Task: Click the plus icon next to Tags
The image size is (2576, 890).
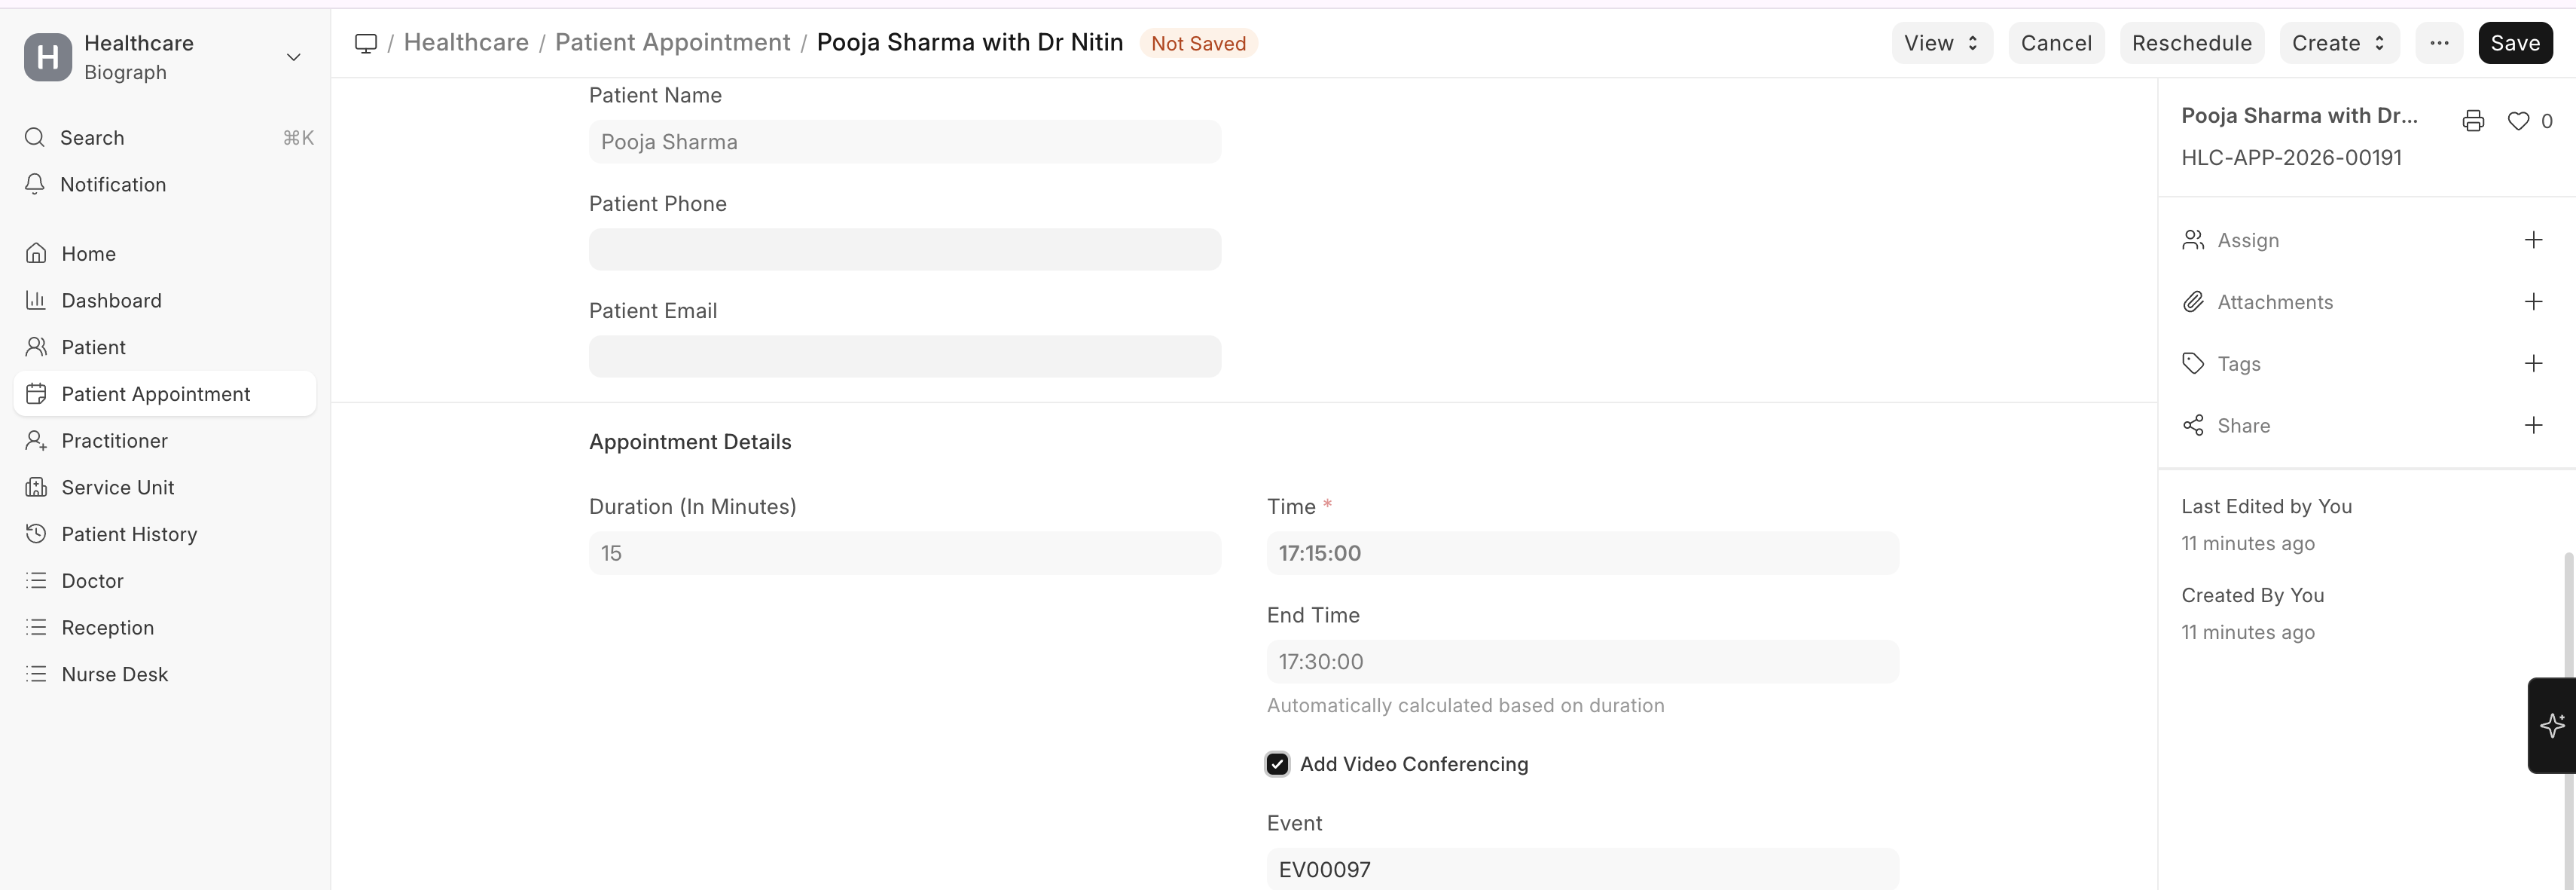Action: coord(2533,364)
